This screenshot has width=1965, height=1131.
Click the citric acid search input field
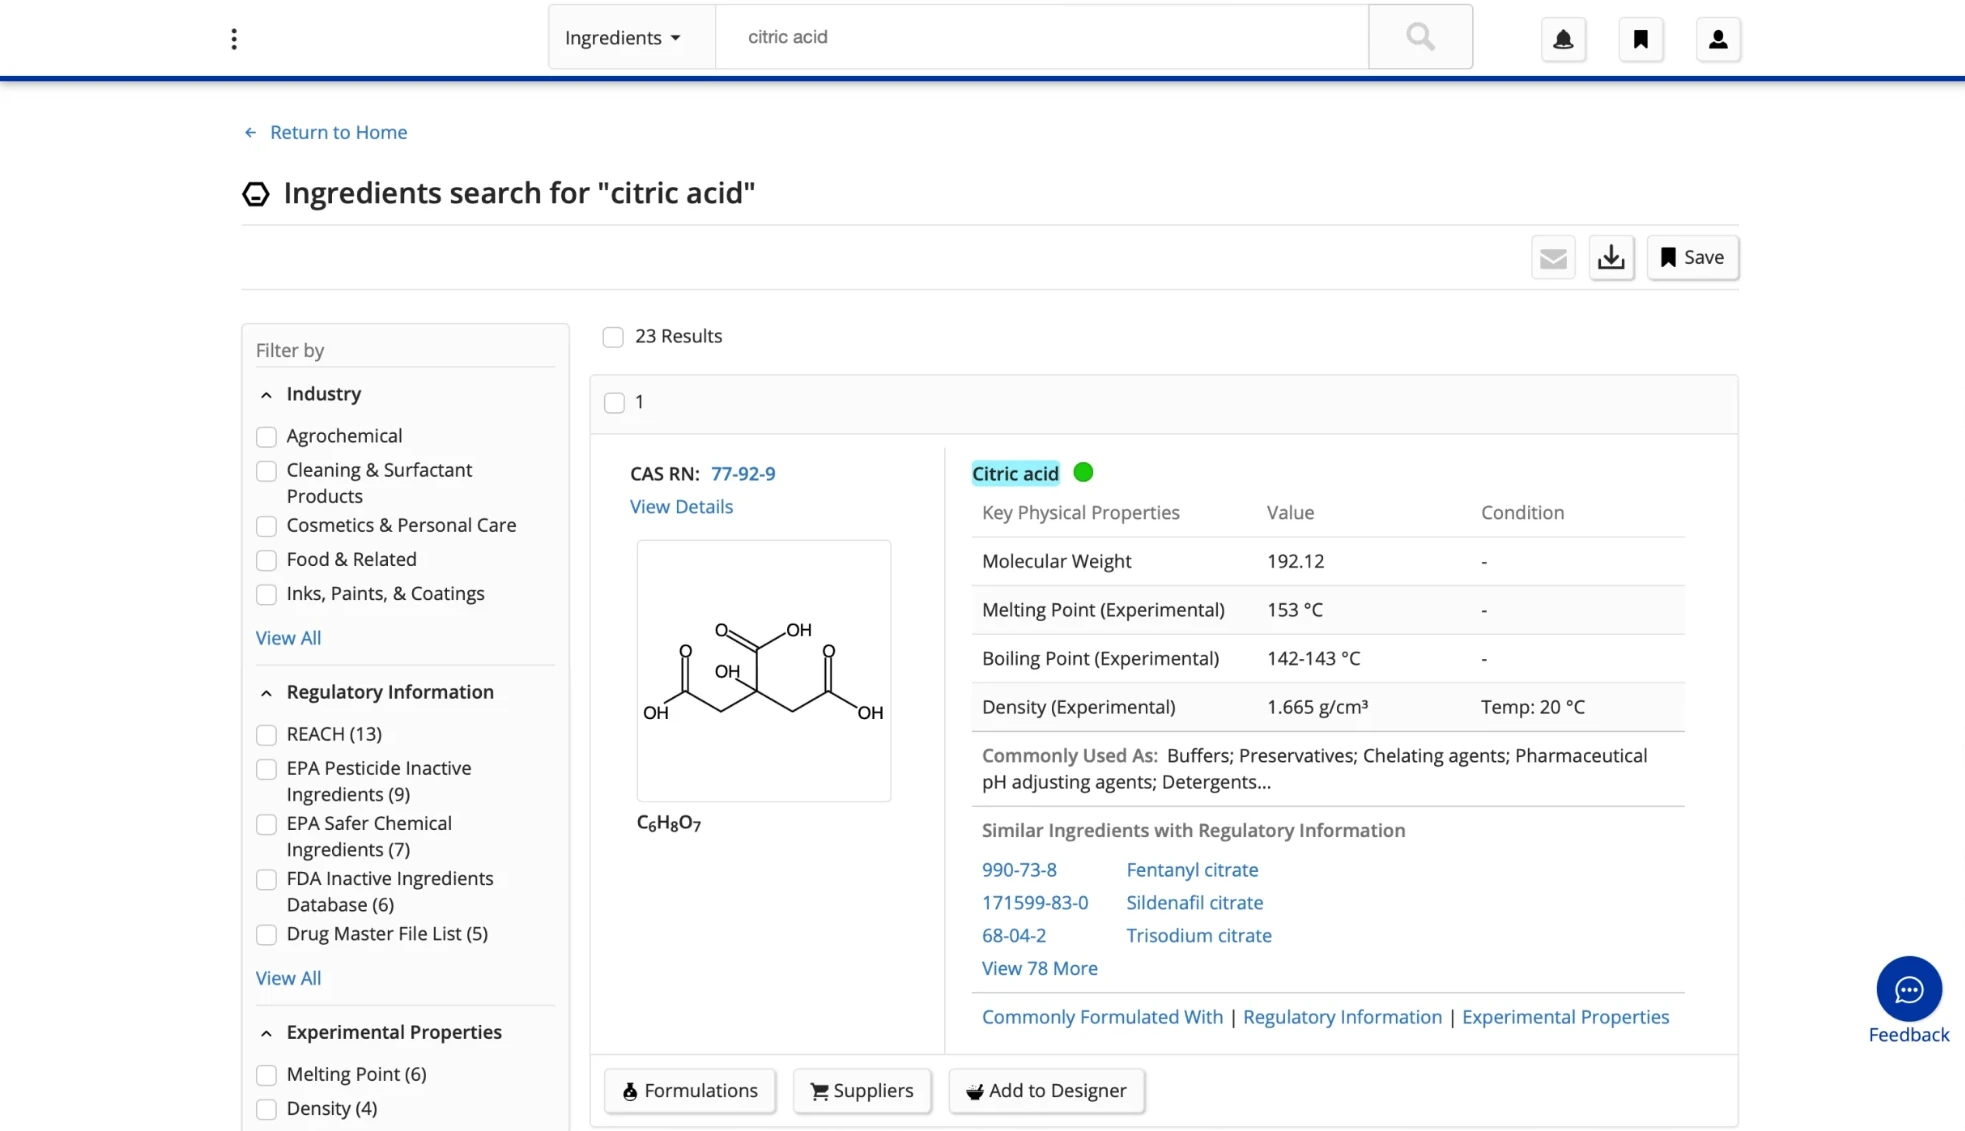tap(1042, 37)
